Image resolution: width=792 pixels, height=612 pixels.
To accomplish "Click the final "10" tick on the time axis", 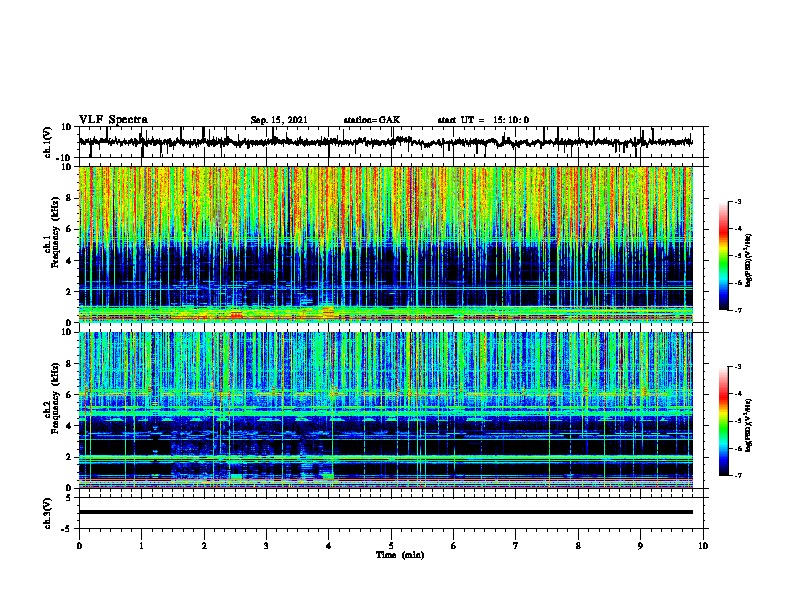I will click(x=703, y=545).
